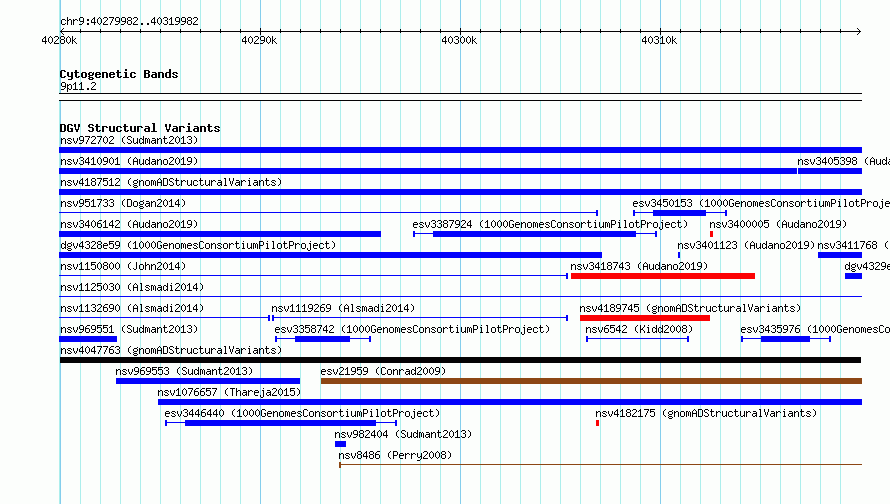Select the nsv969553 (Sudmant2013) label

[x=184, y=371]
